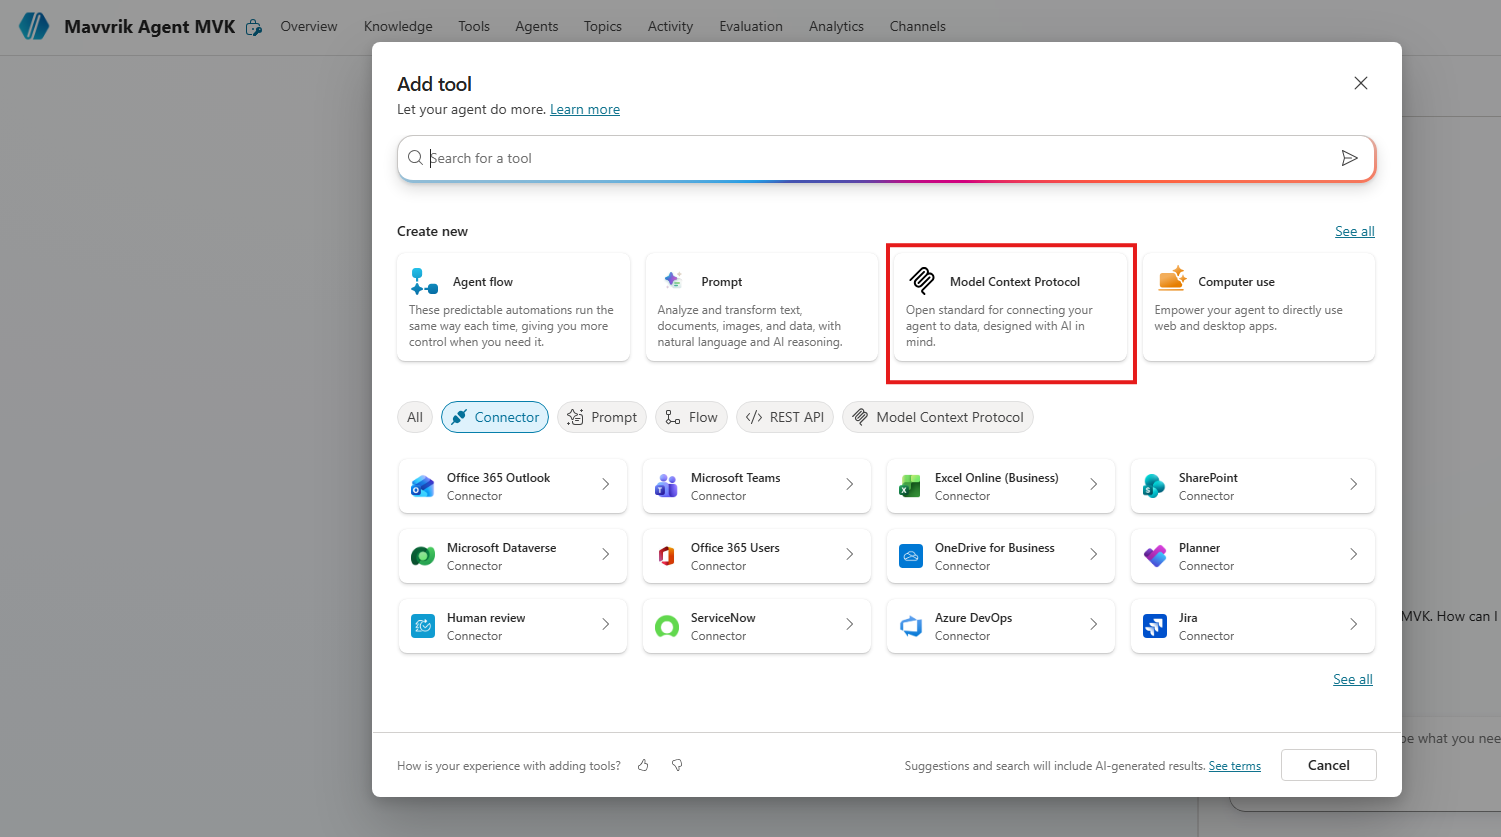Image resolution: width=1501 pixels, height=837 pixels.
Task: Expand Jira connector chevron
Action: tap(1353, 624)
